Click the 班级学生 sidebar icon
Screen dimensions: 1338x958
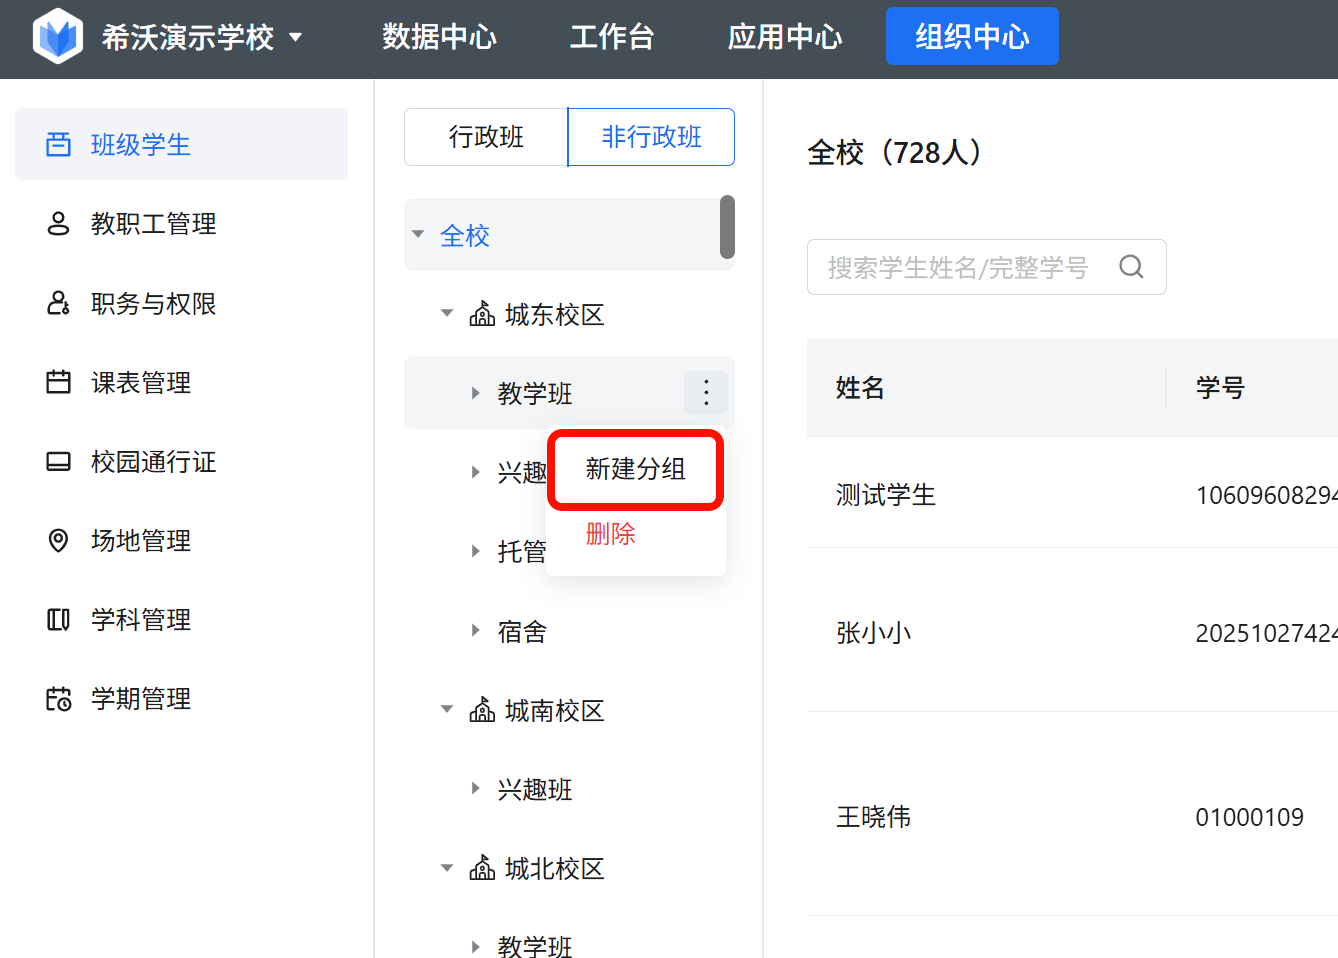coord(59,145)
